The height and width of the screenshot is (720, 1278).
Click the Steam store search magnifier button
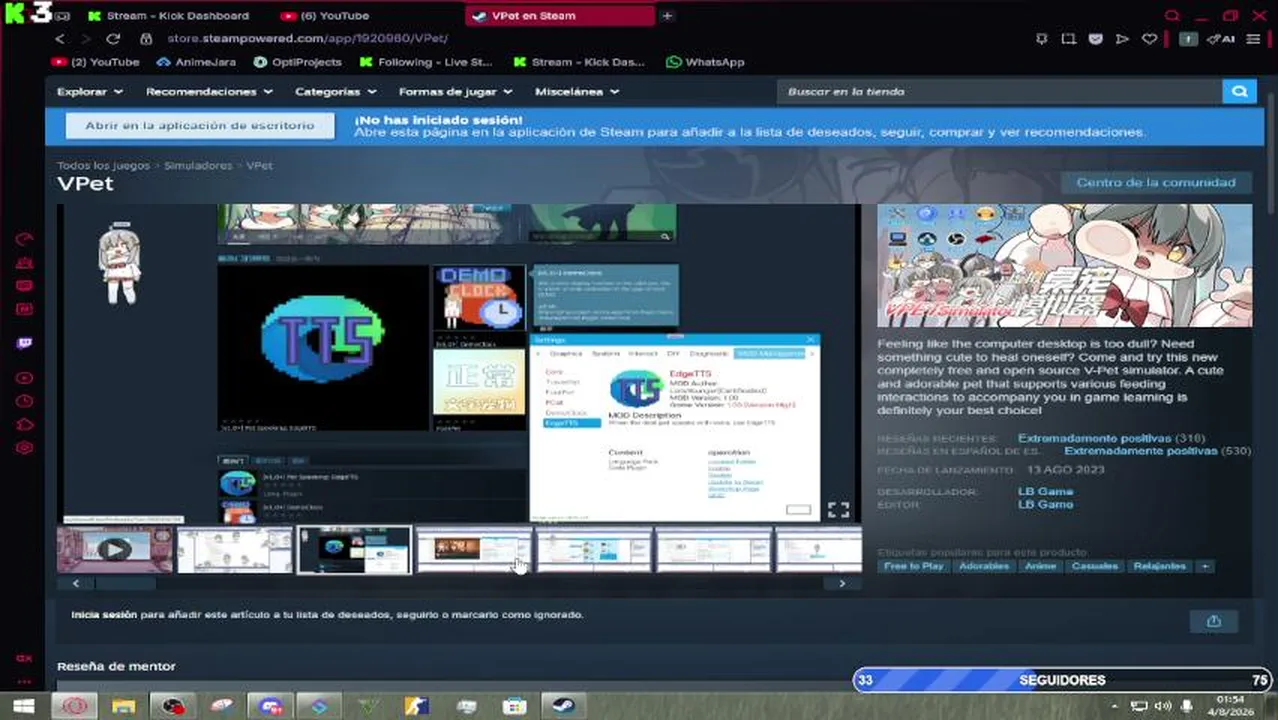(1239, 91)
